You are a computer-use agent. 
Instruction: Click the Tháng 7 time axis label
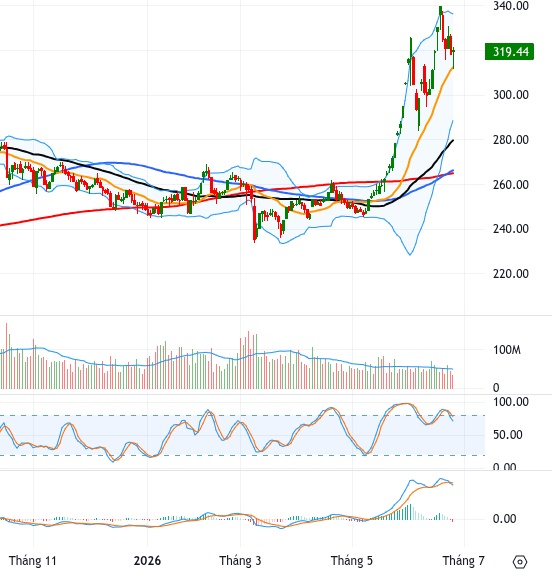[x=464, y=560]
